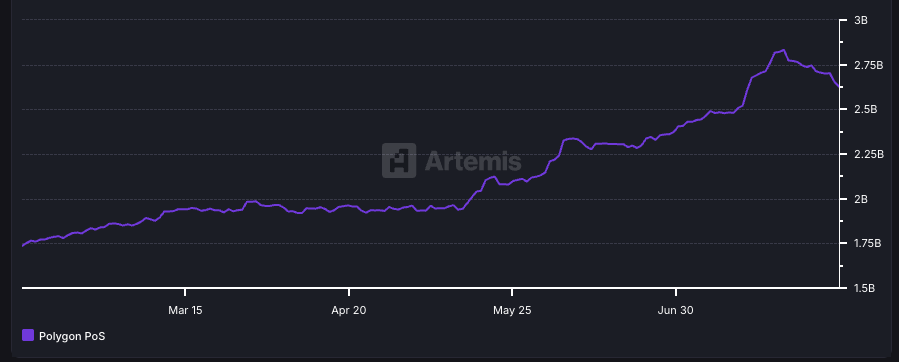Image resolution: width=899 pixels, height=362 pixels.
Task: Click the Polygon PoS legend label
Action: [x=72, y=336]
